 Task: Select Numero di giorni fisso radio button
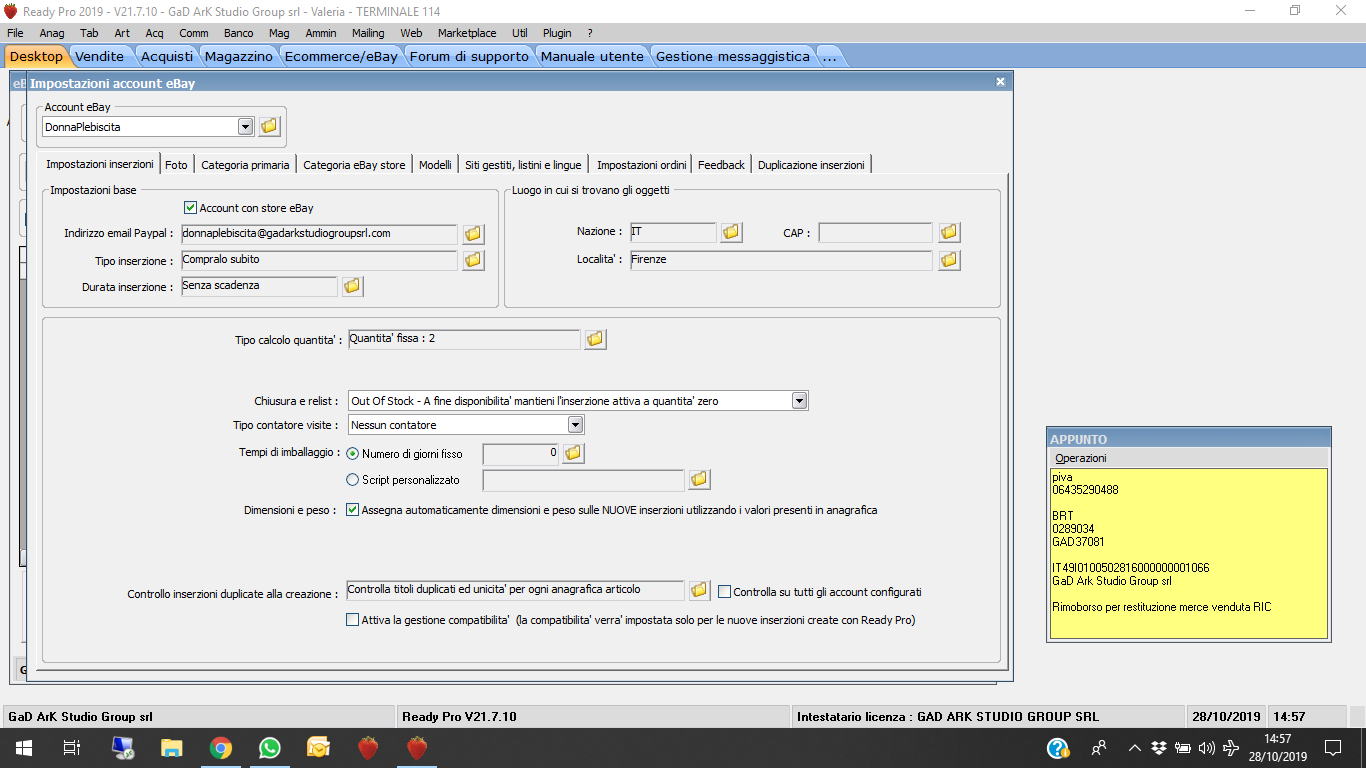[x=352, y=454]
